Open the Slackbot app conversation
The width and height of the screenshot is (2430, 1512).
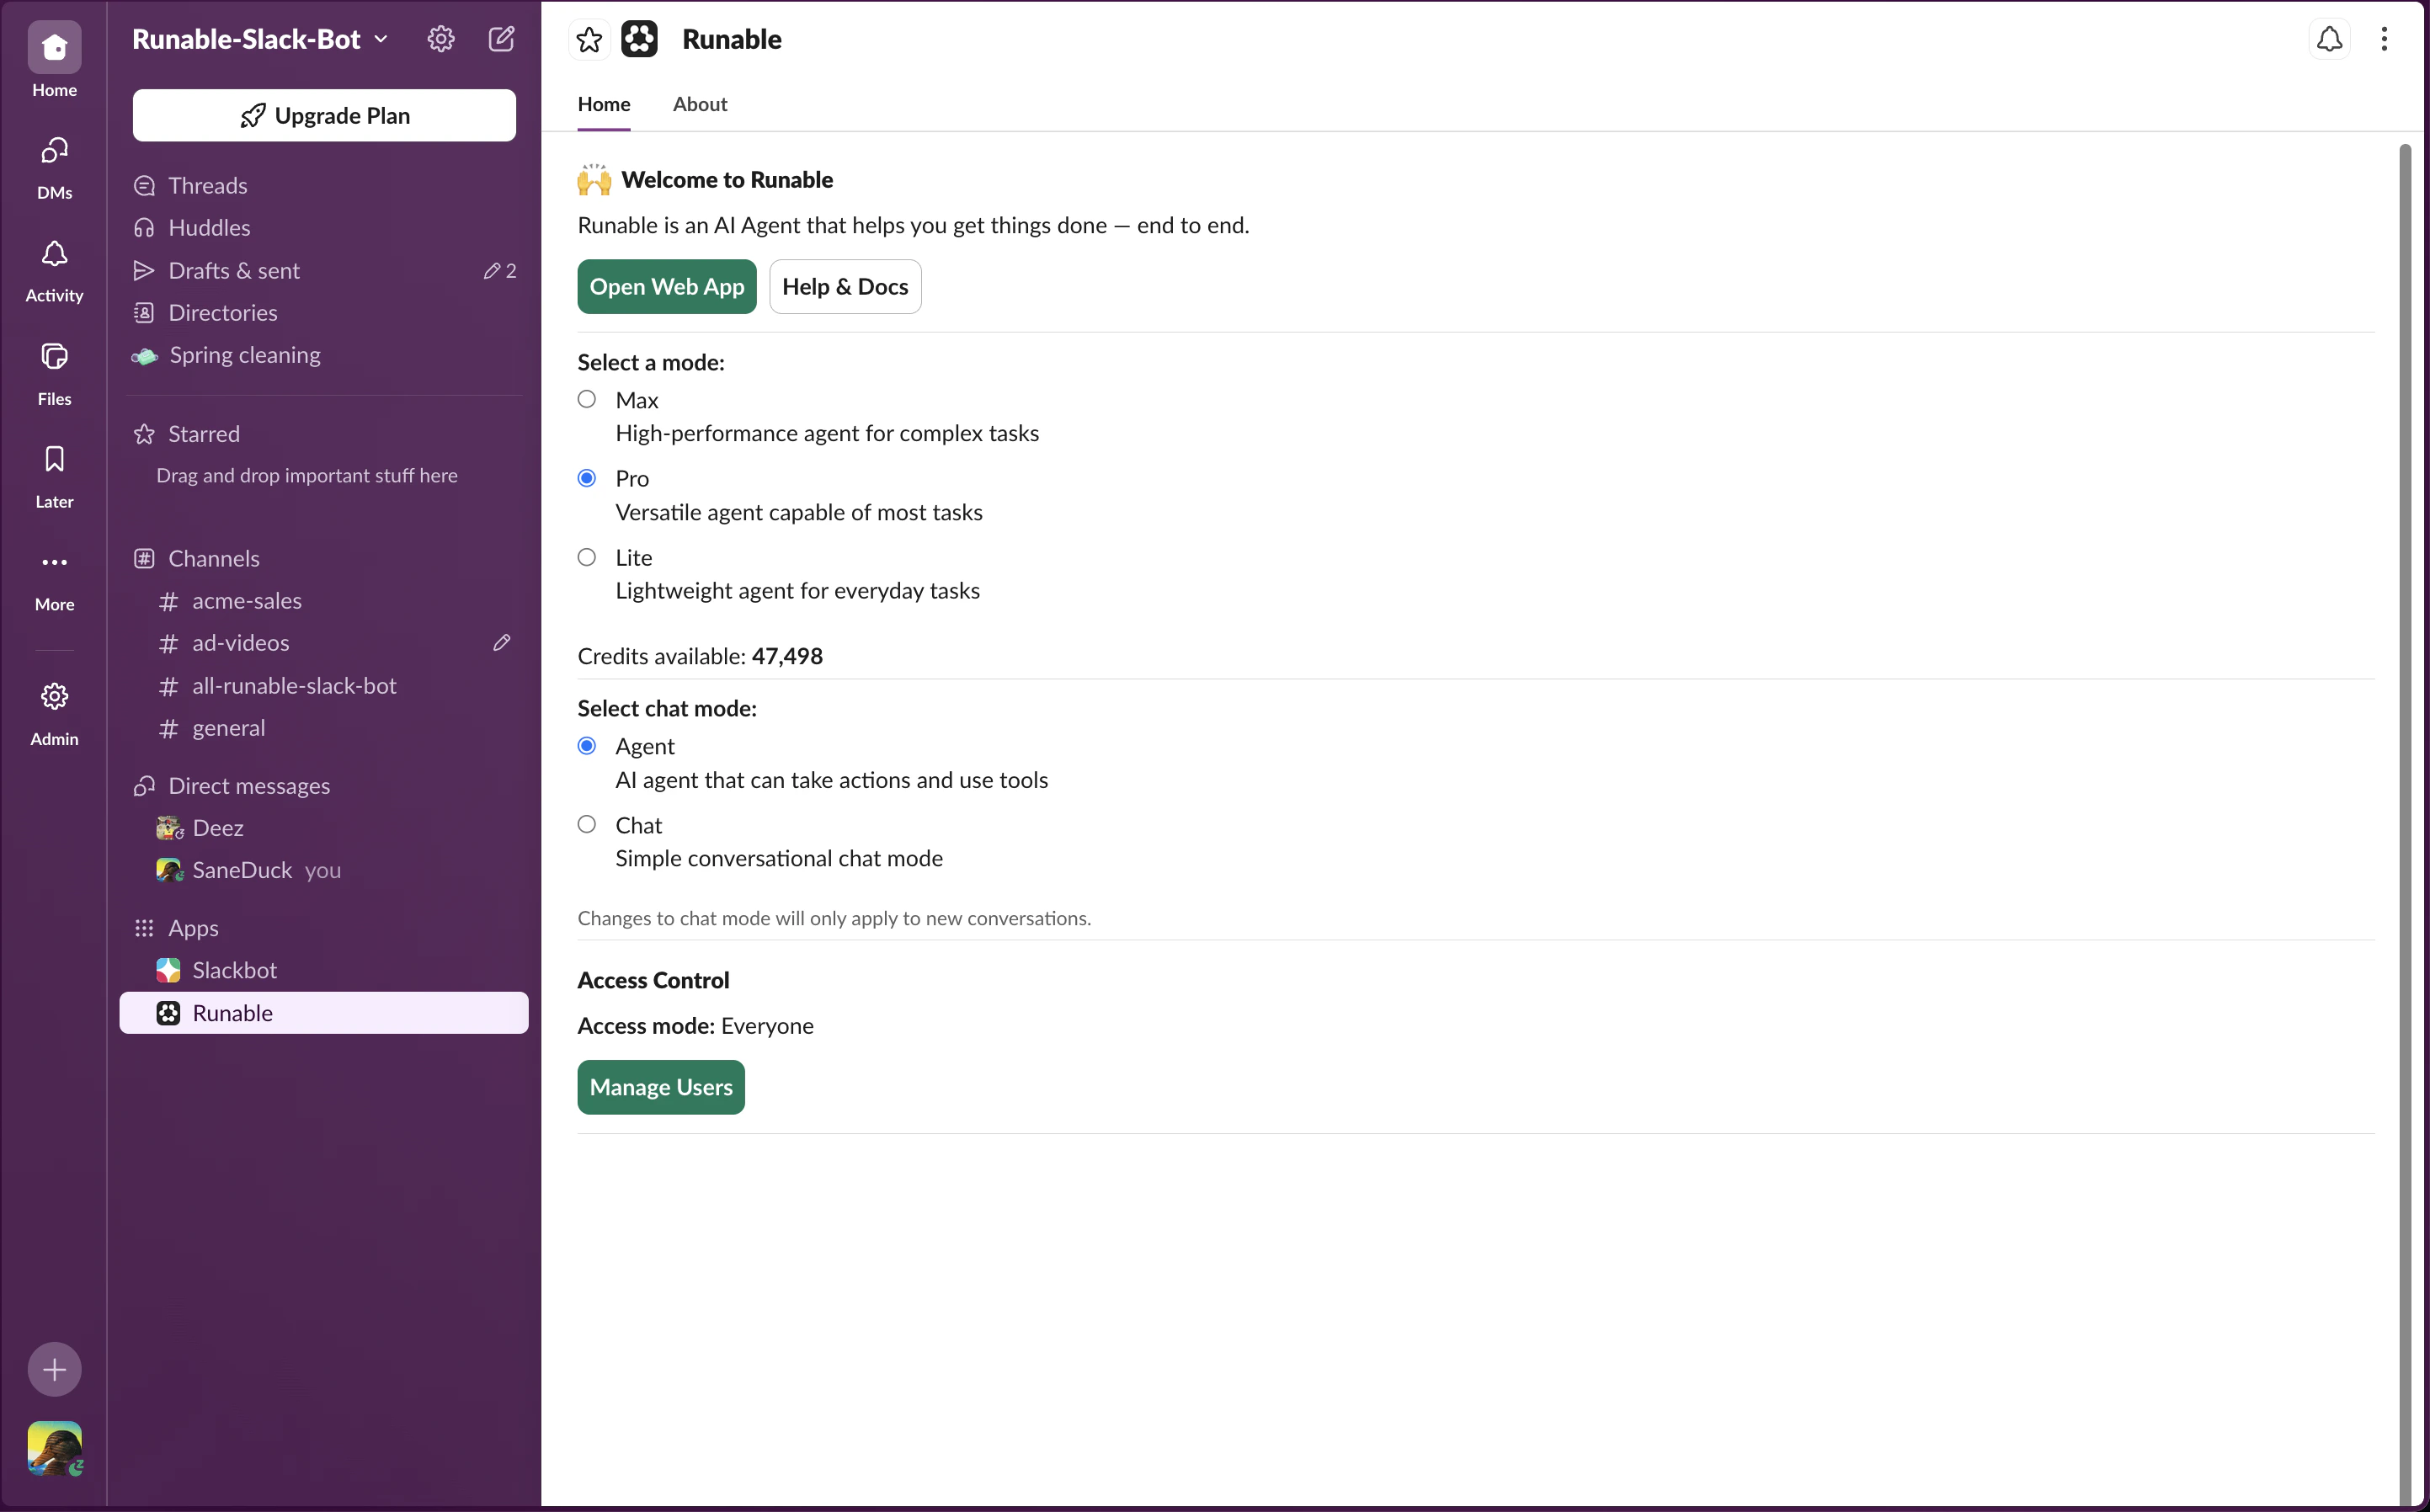tap(324, 970)
